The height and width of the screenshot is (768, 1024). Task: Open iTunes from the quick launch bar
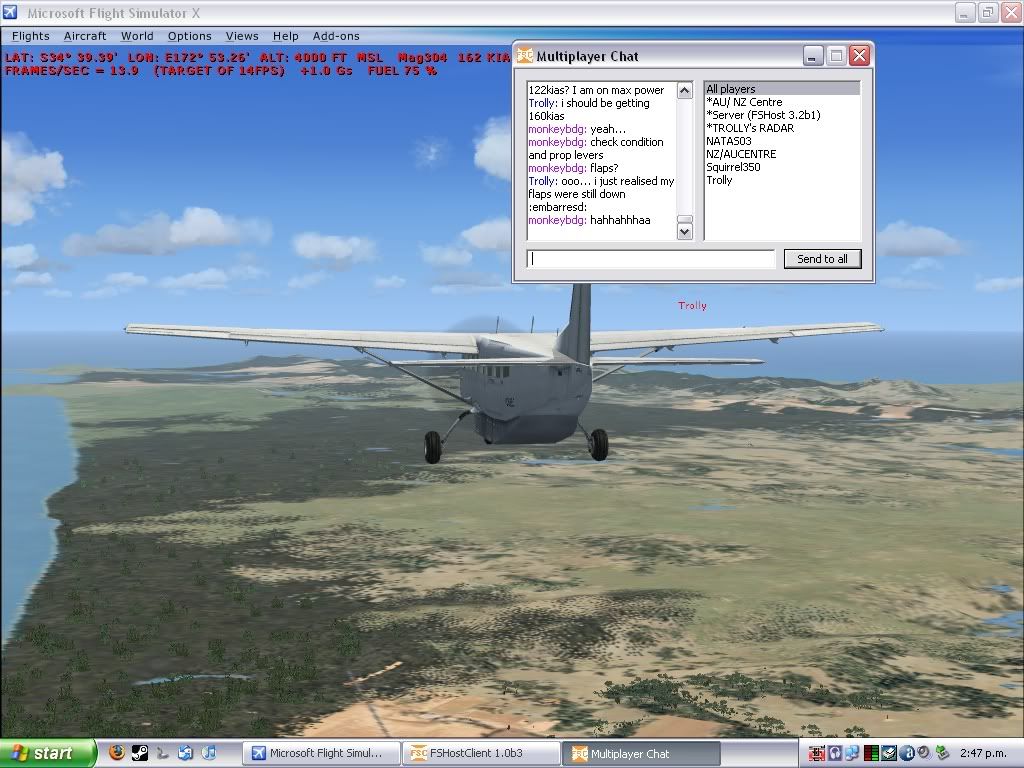[x=209, y=753]
